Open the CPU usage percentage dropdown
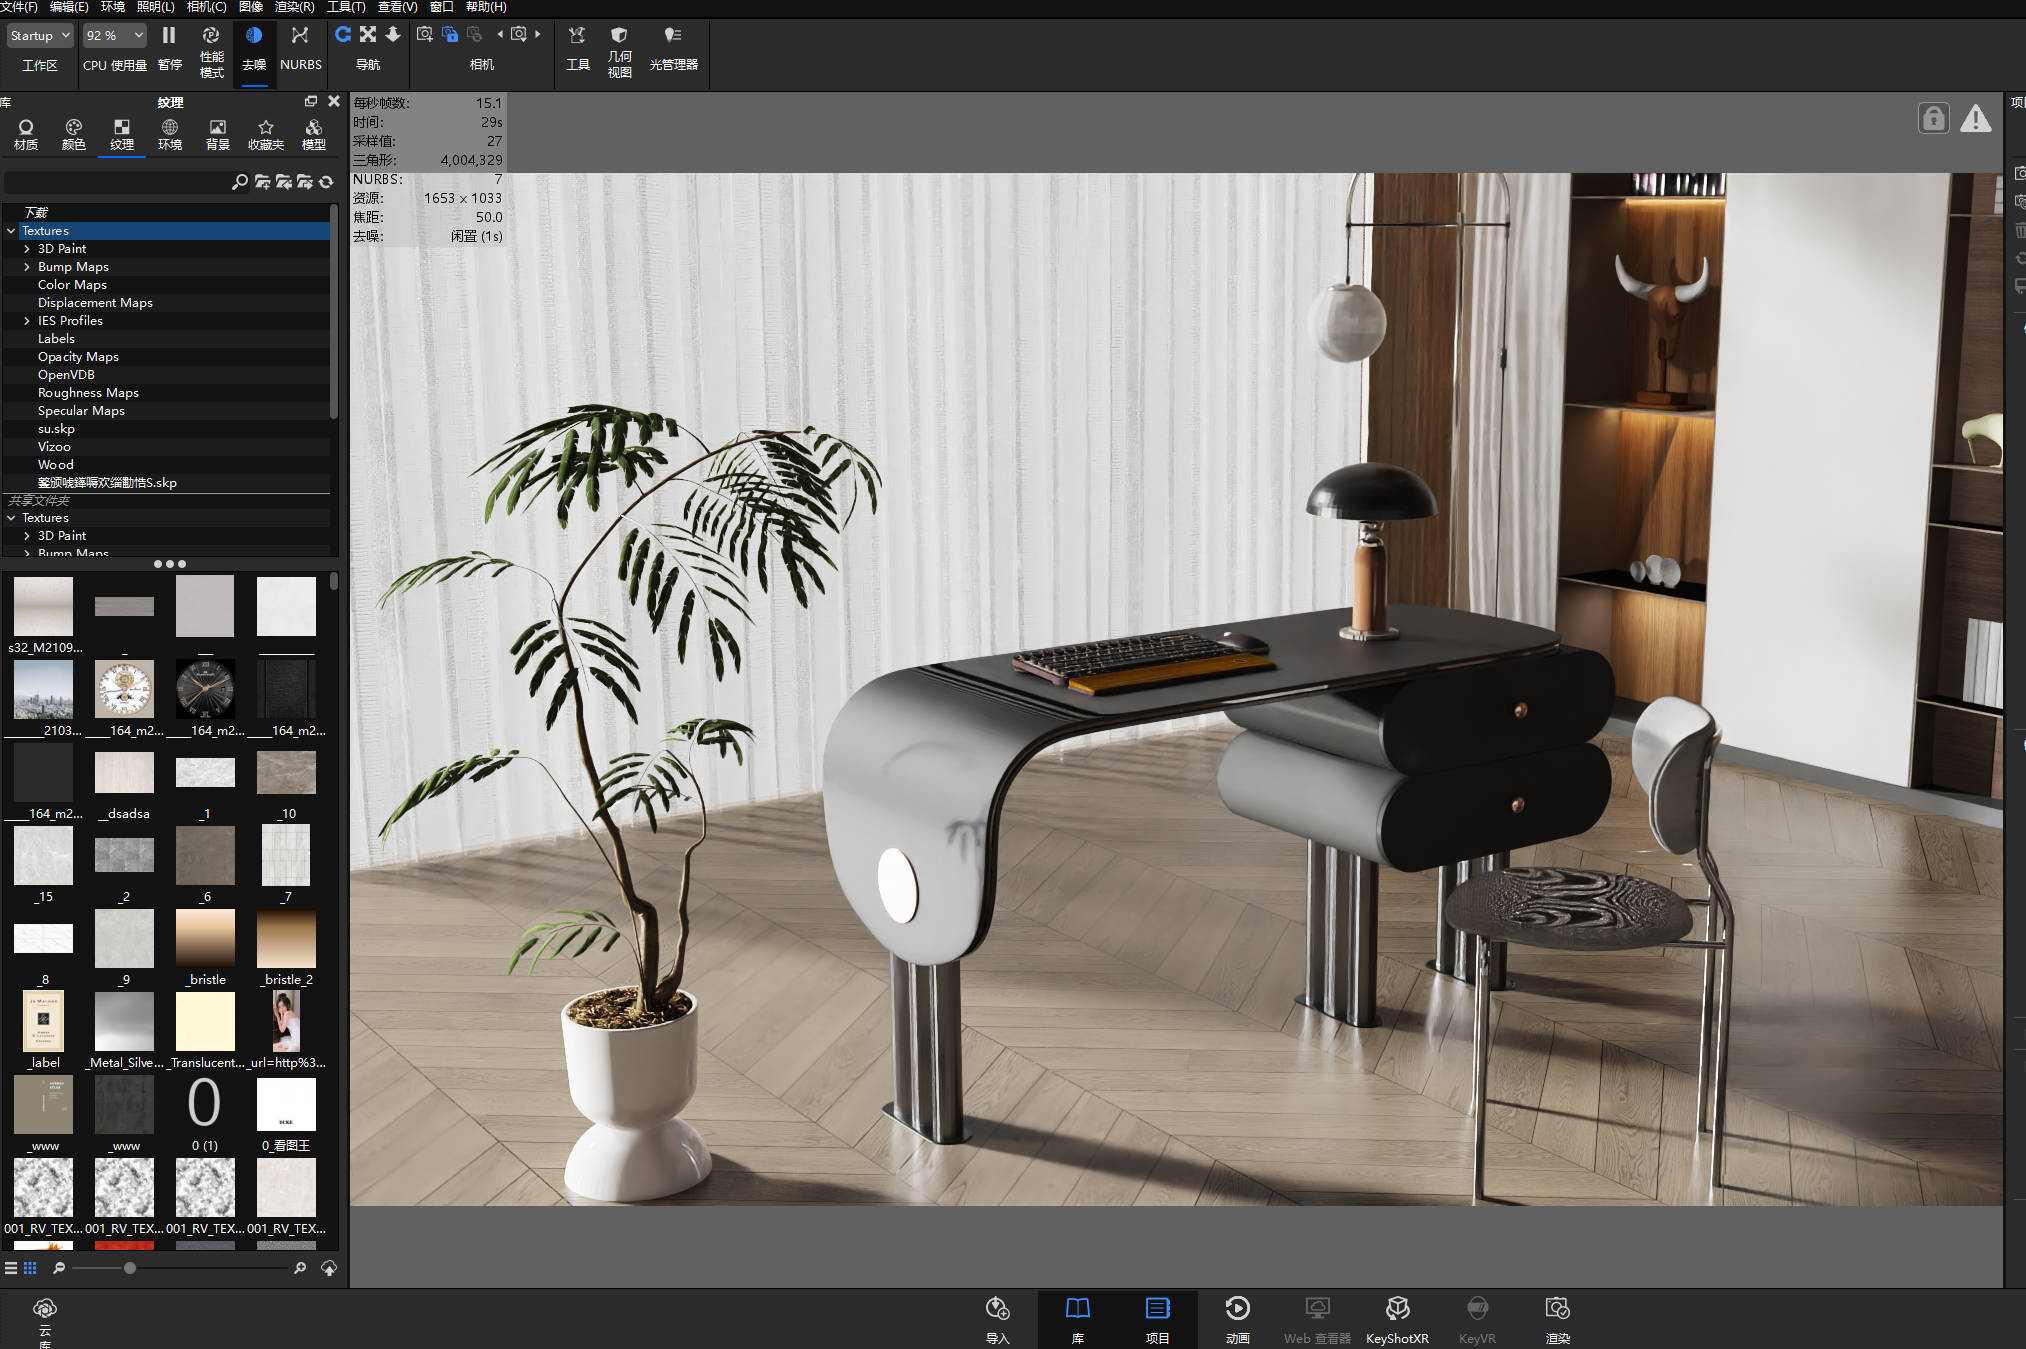 (x=114, y=36)
